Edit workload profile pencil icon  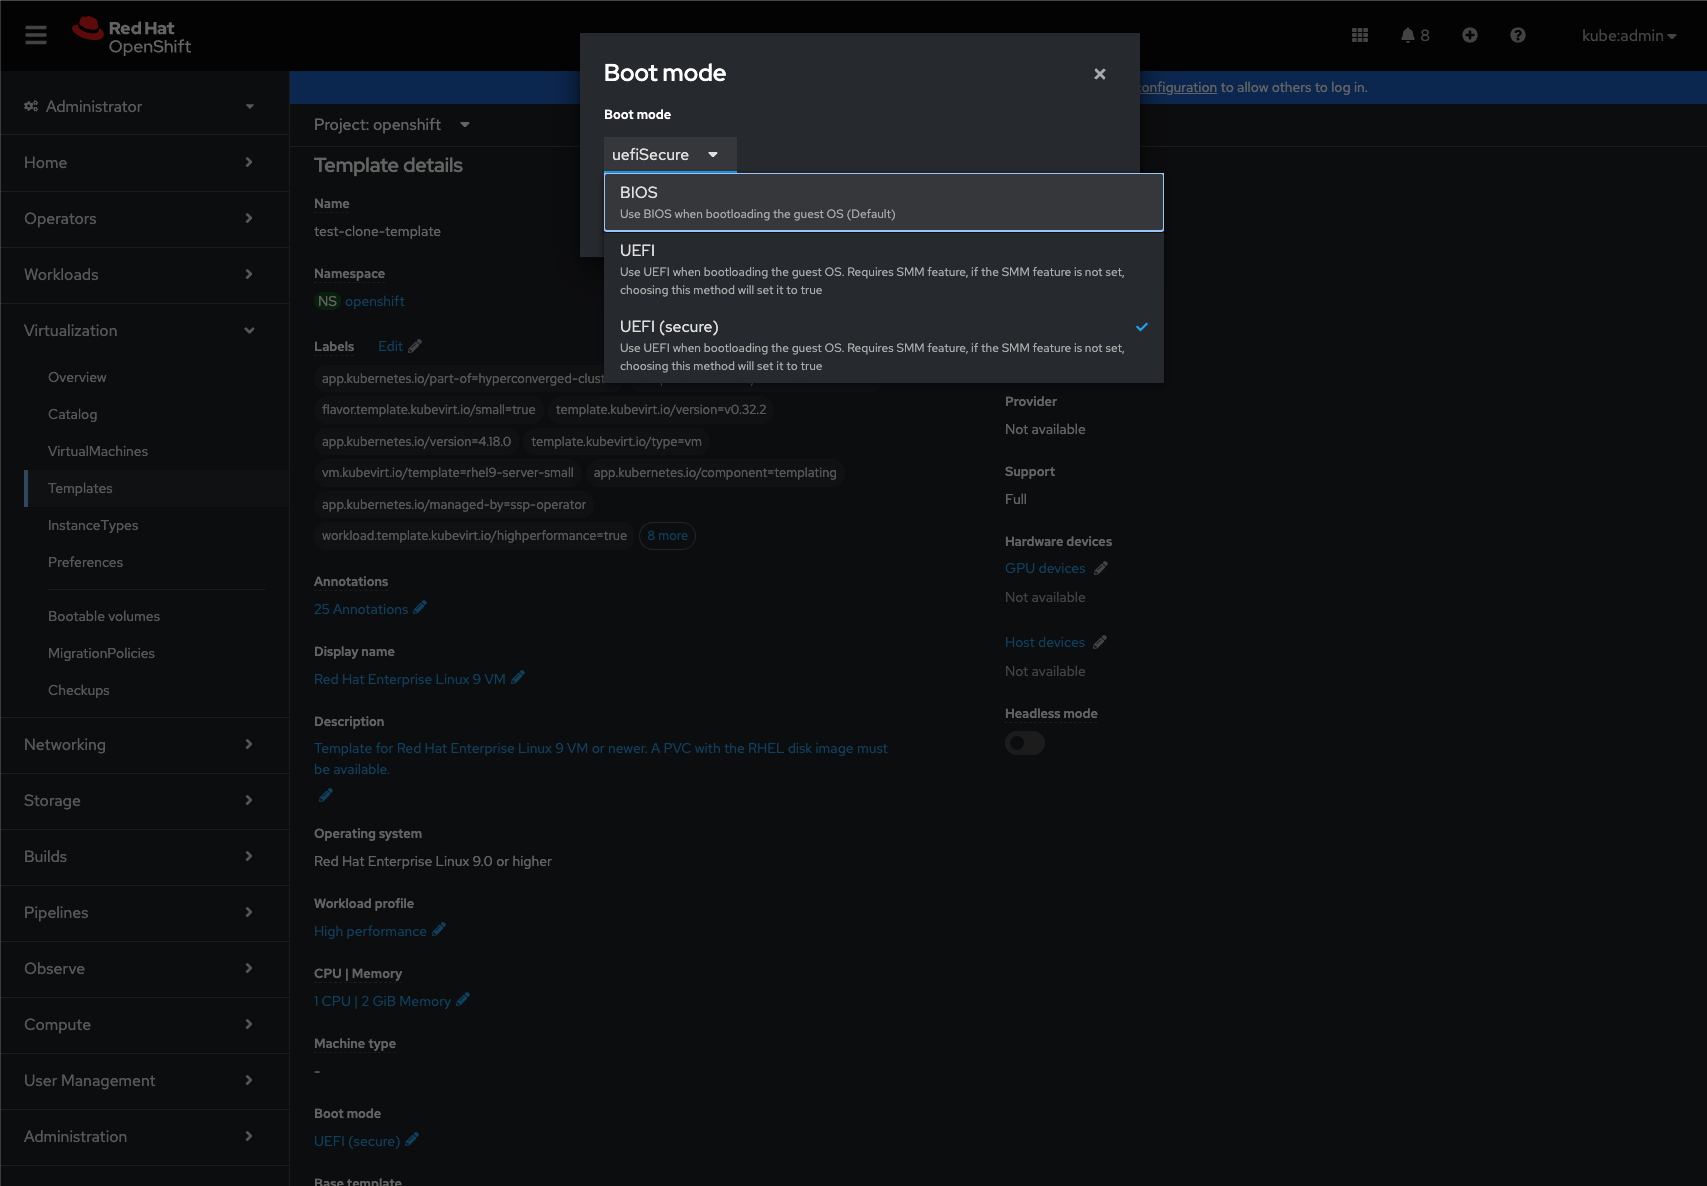point(439,930)
